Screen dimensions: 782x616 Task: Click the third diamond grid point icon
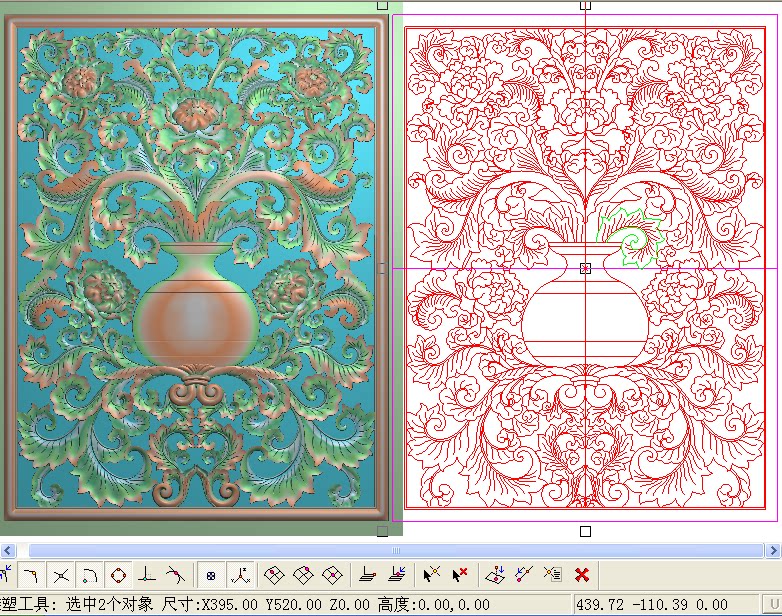(x=332, y=575)
